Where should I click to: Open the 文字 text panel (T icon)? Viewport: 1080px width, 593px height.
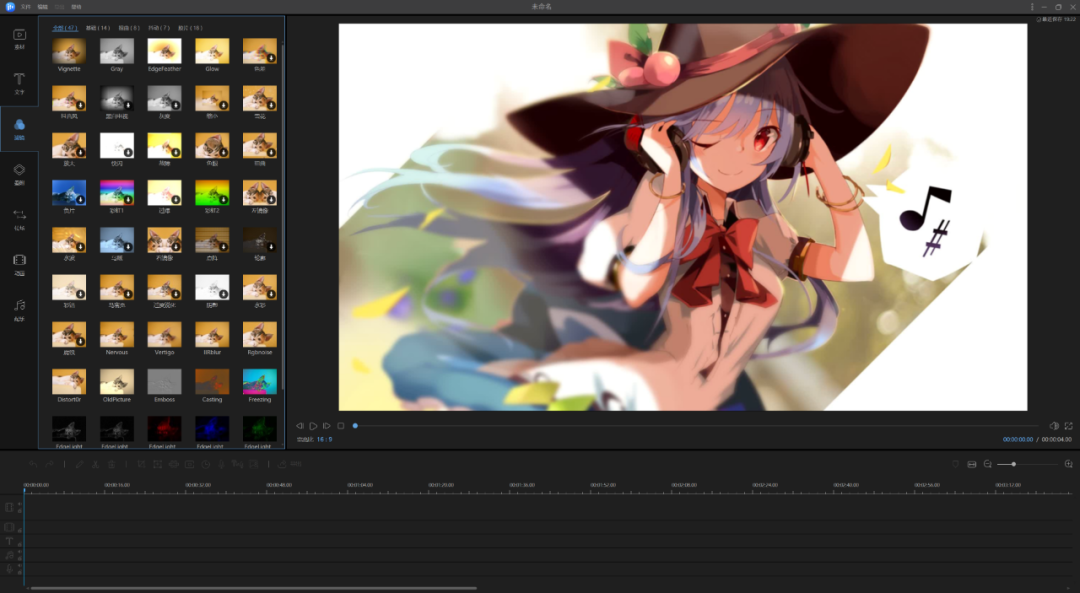[x=19, y=83]
